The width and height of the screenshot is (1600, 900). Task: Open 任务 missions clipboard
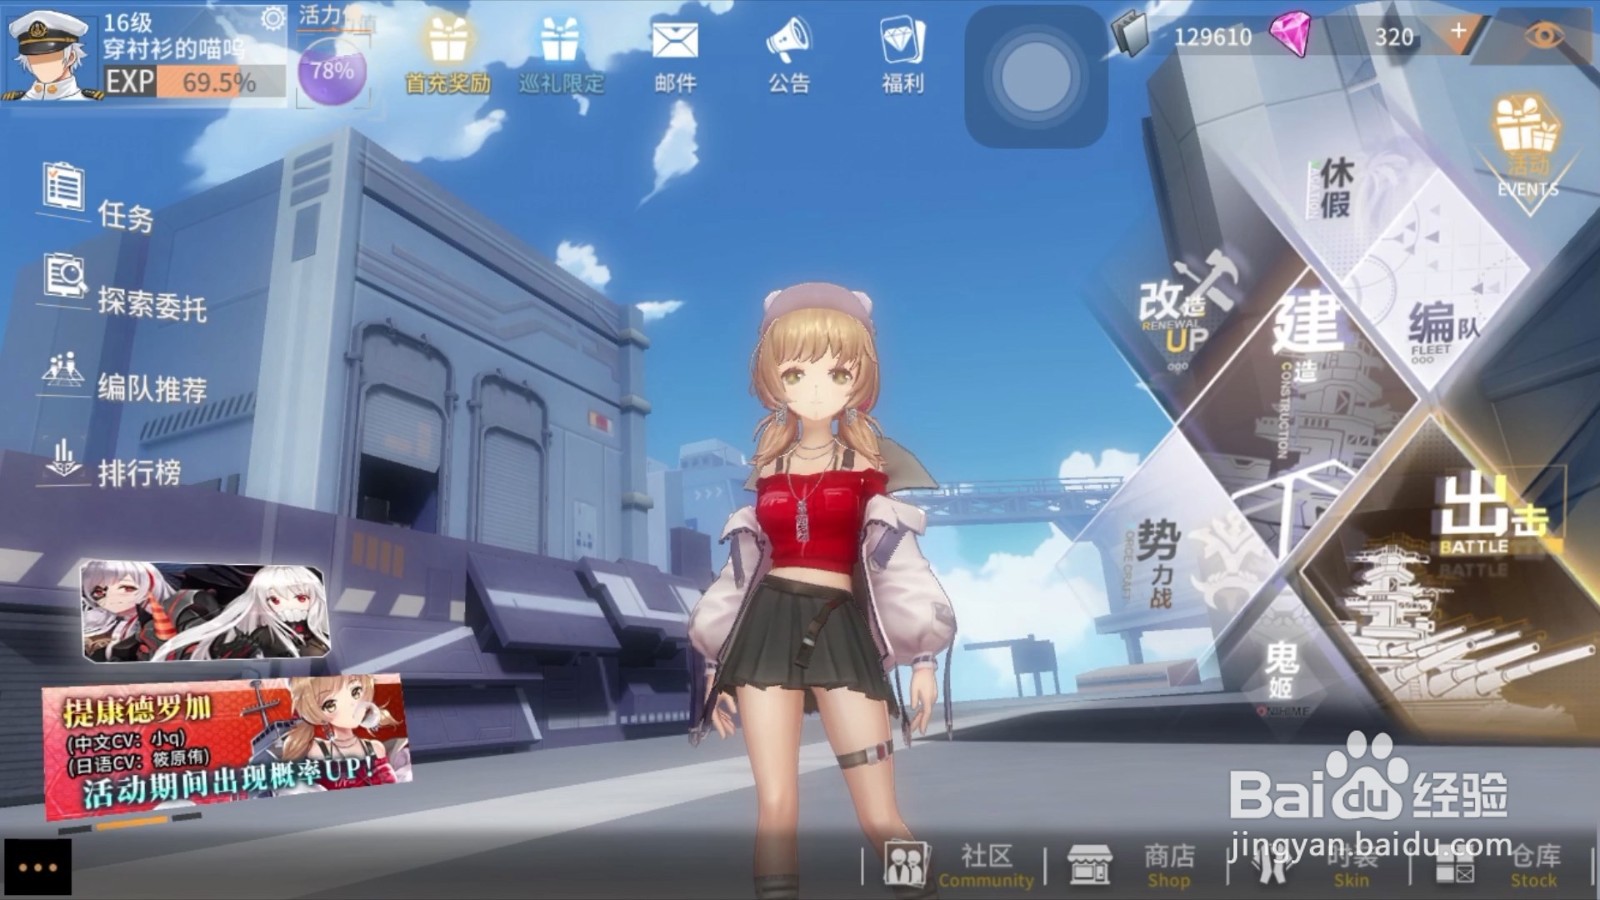click(98, 199)
